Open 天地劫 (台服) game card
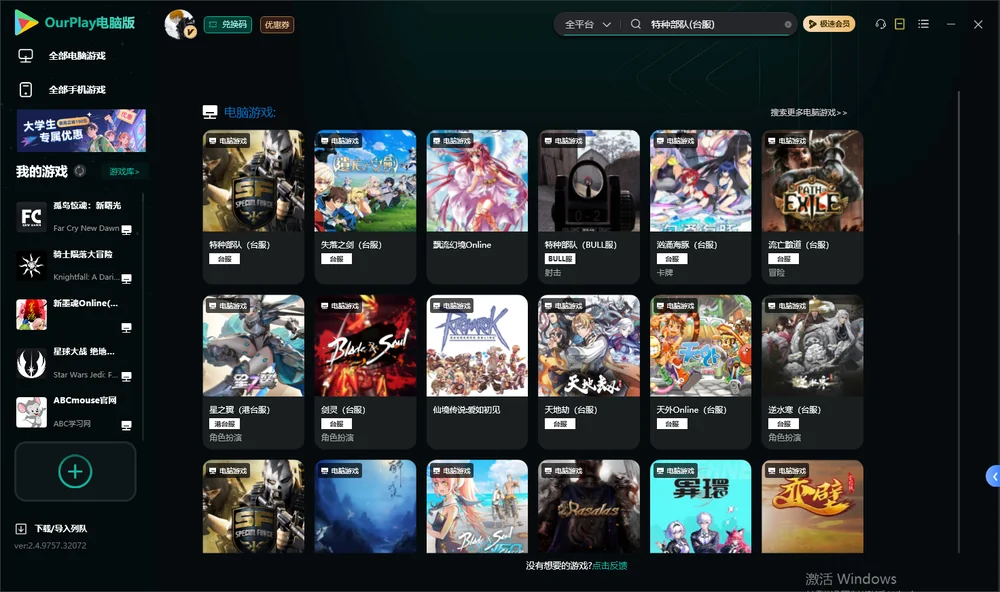This screenshot has width=1000, height=592. pos(589,372)
